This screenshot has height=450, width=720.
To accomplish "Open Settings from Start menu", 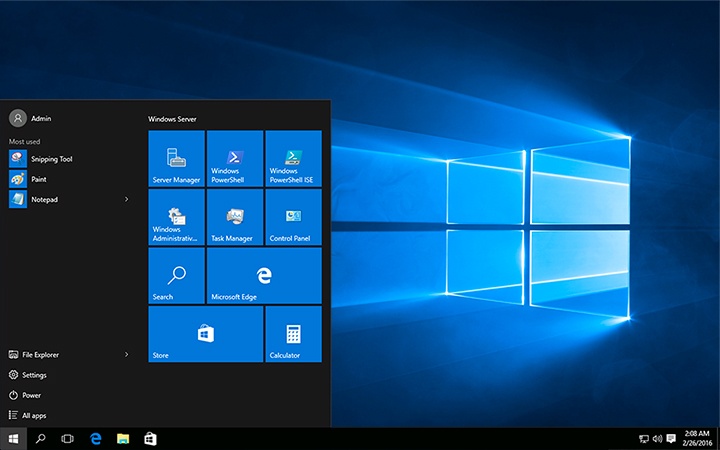I will click(x=28, y=375).
